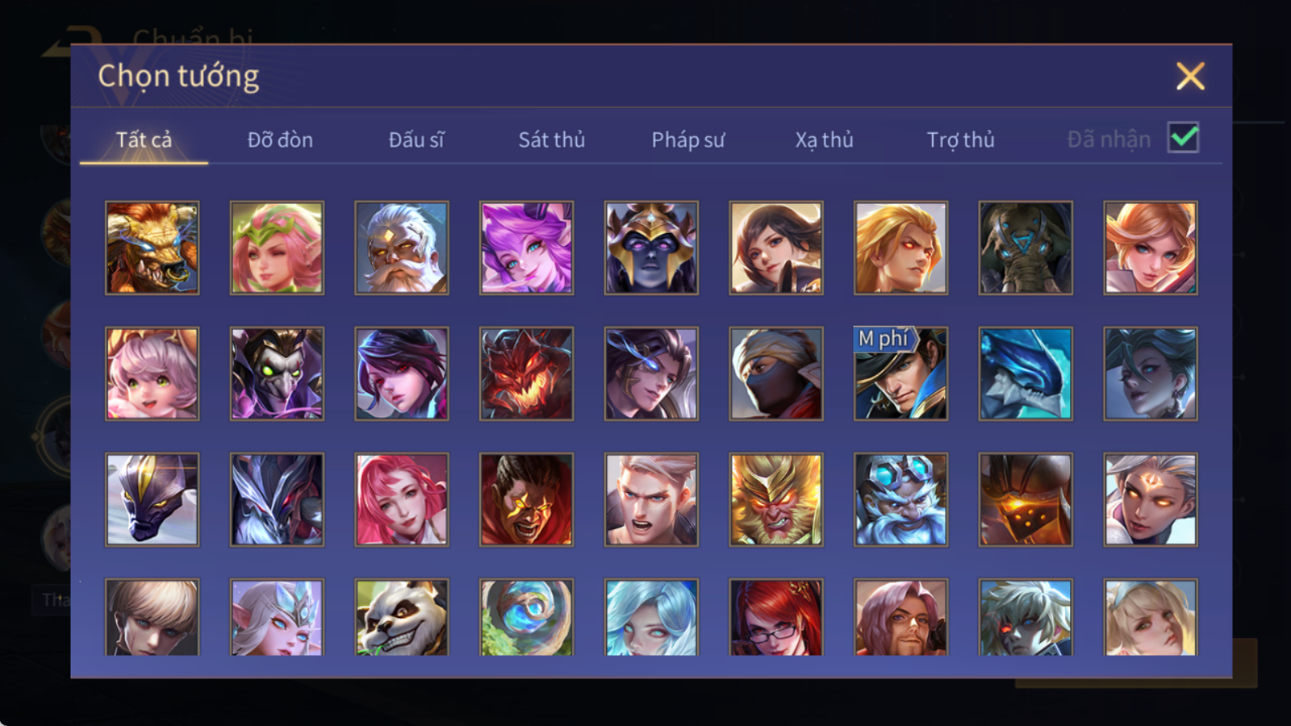Filter by Trợ thủ tab

[x=960, y=140]
